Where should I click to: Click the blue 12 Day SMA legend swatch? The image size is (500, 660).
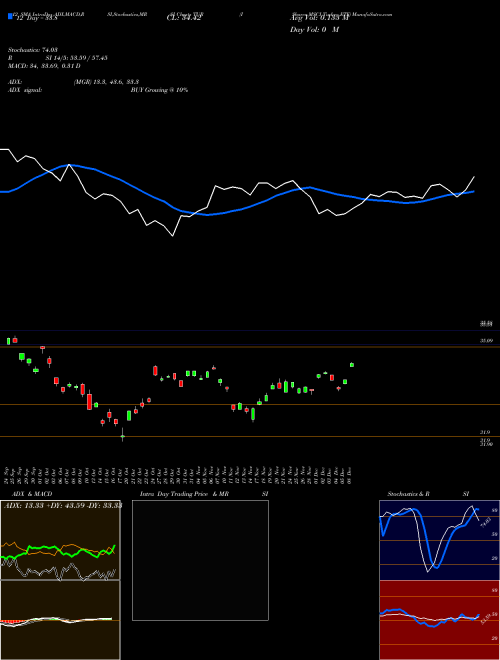(10, 16)
